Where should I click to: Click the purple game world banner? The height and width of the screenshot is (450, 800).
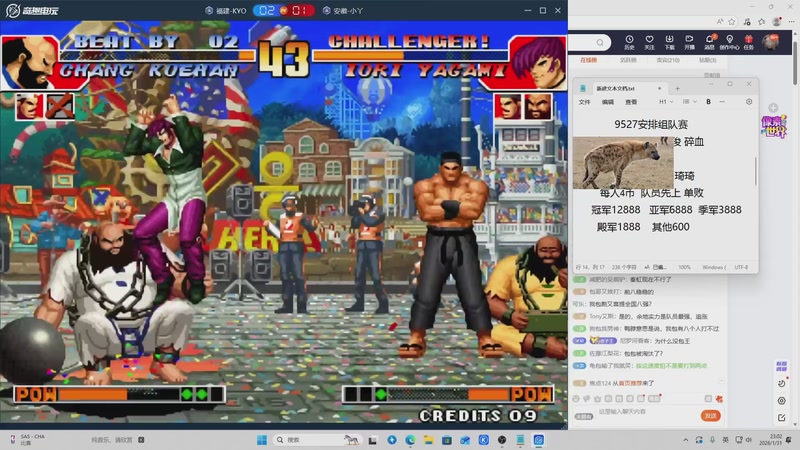click(774, 127)
